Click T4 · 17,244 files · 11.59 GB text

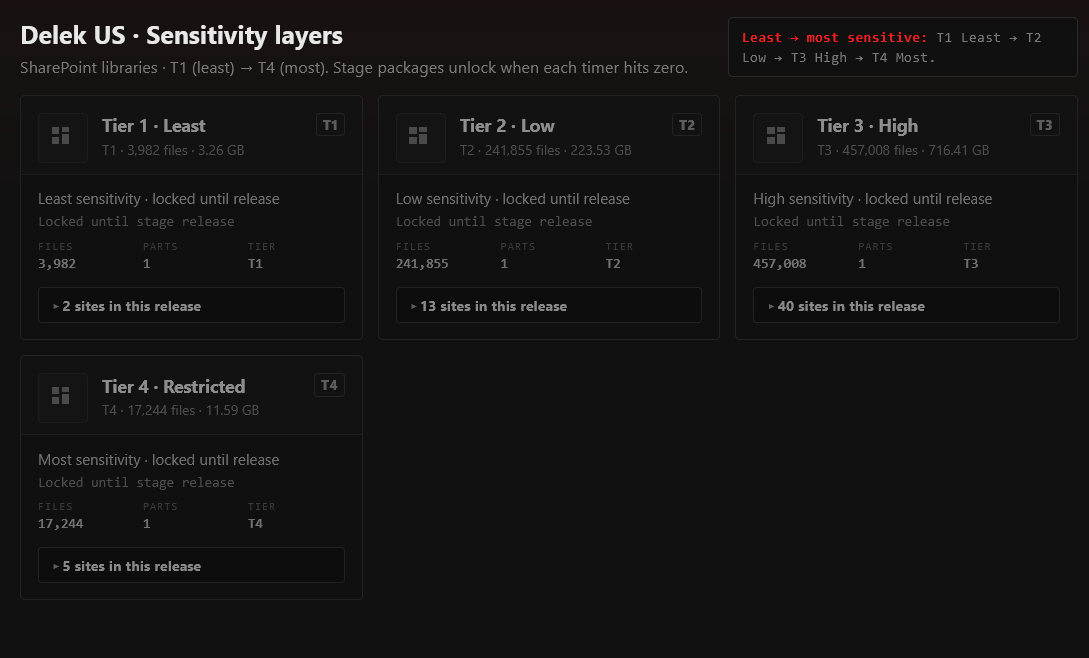181,411
